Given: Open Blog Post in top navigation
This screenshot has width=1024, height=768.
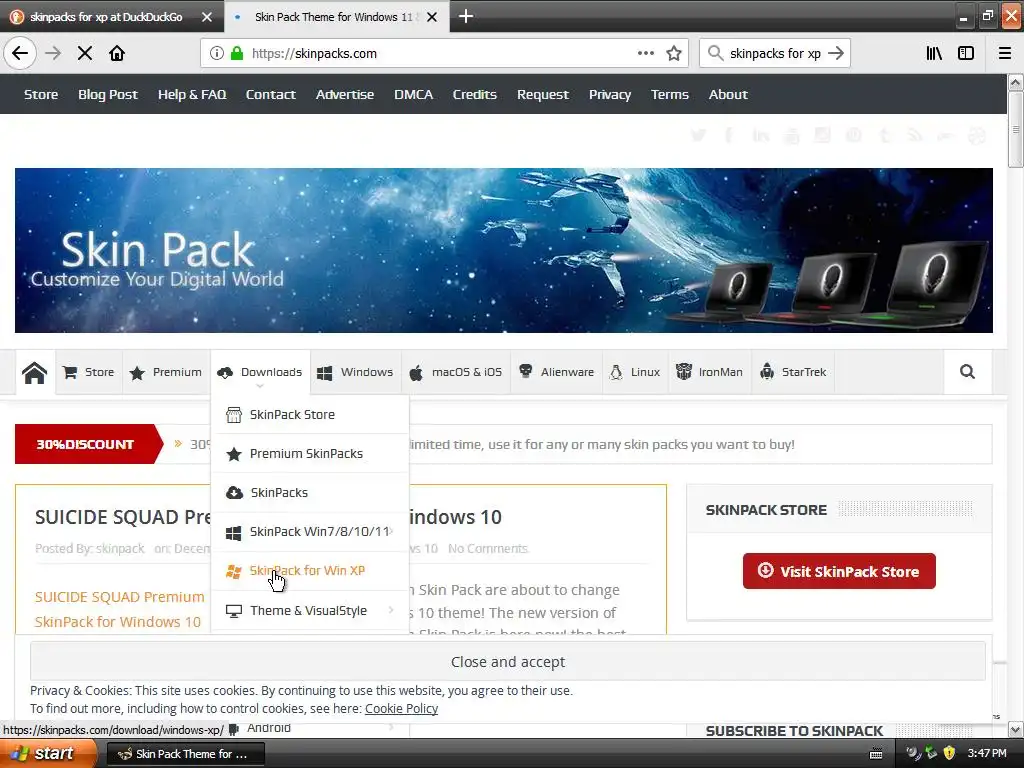Looking at the screenshot, I should click(108, 95).
